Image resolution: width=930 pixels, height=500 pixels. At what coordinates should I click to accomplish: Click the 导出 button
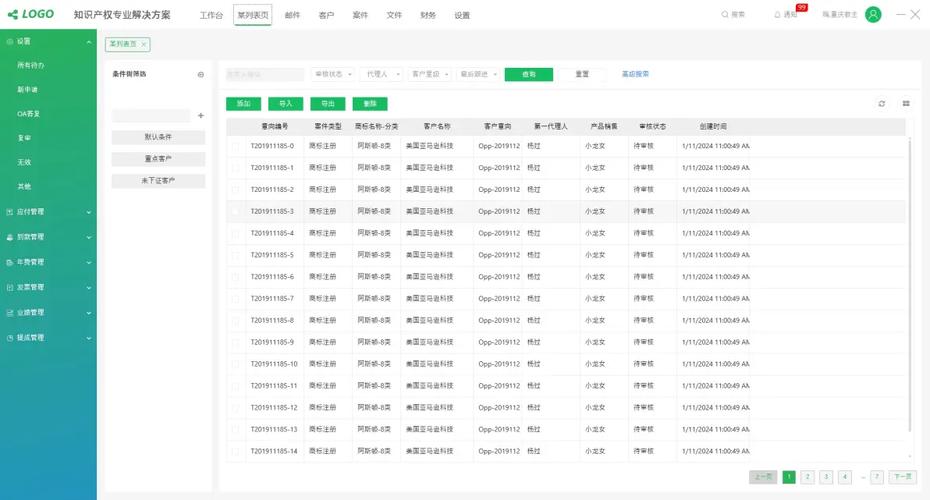328,104
